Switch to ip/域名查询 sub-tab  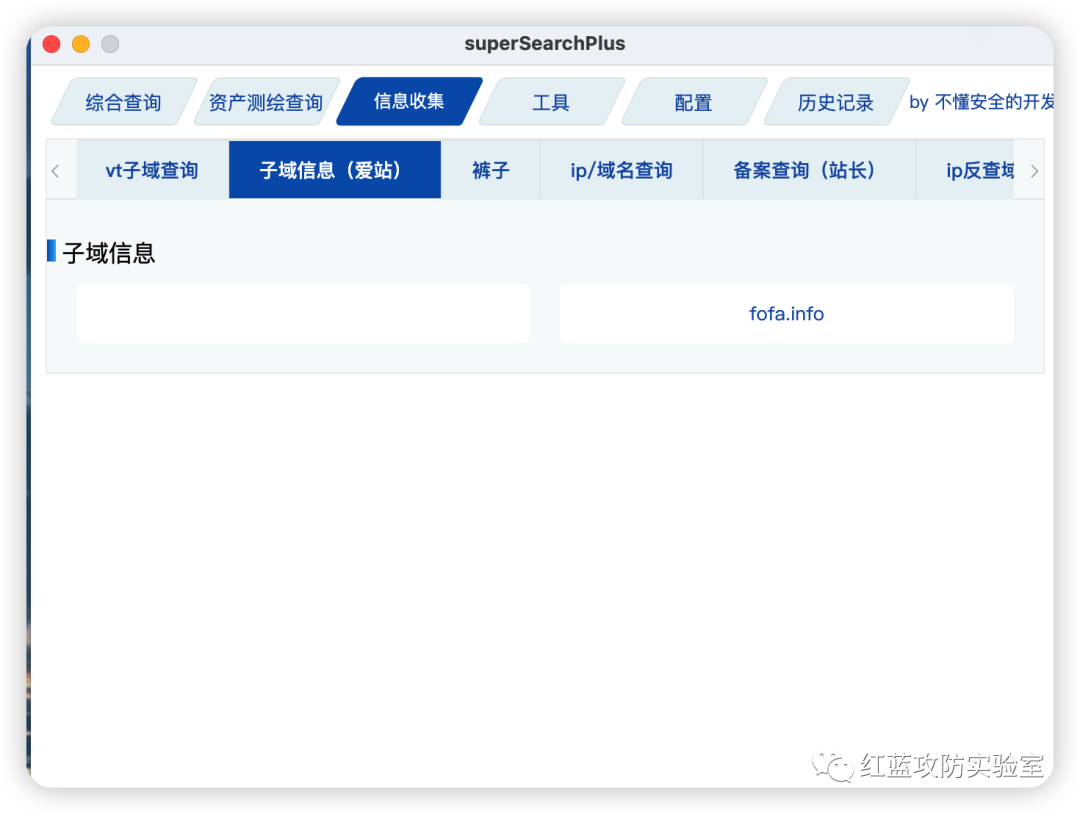(x=621, y=170)
